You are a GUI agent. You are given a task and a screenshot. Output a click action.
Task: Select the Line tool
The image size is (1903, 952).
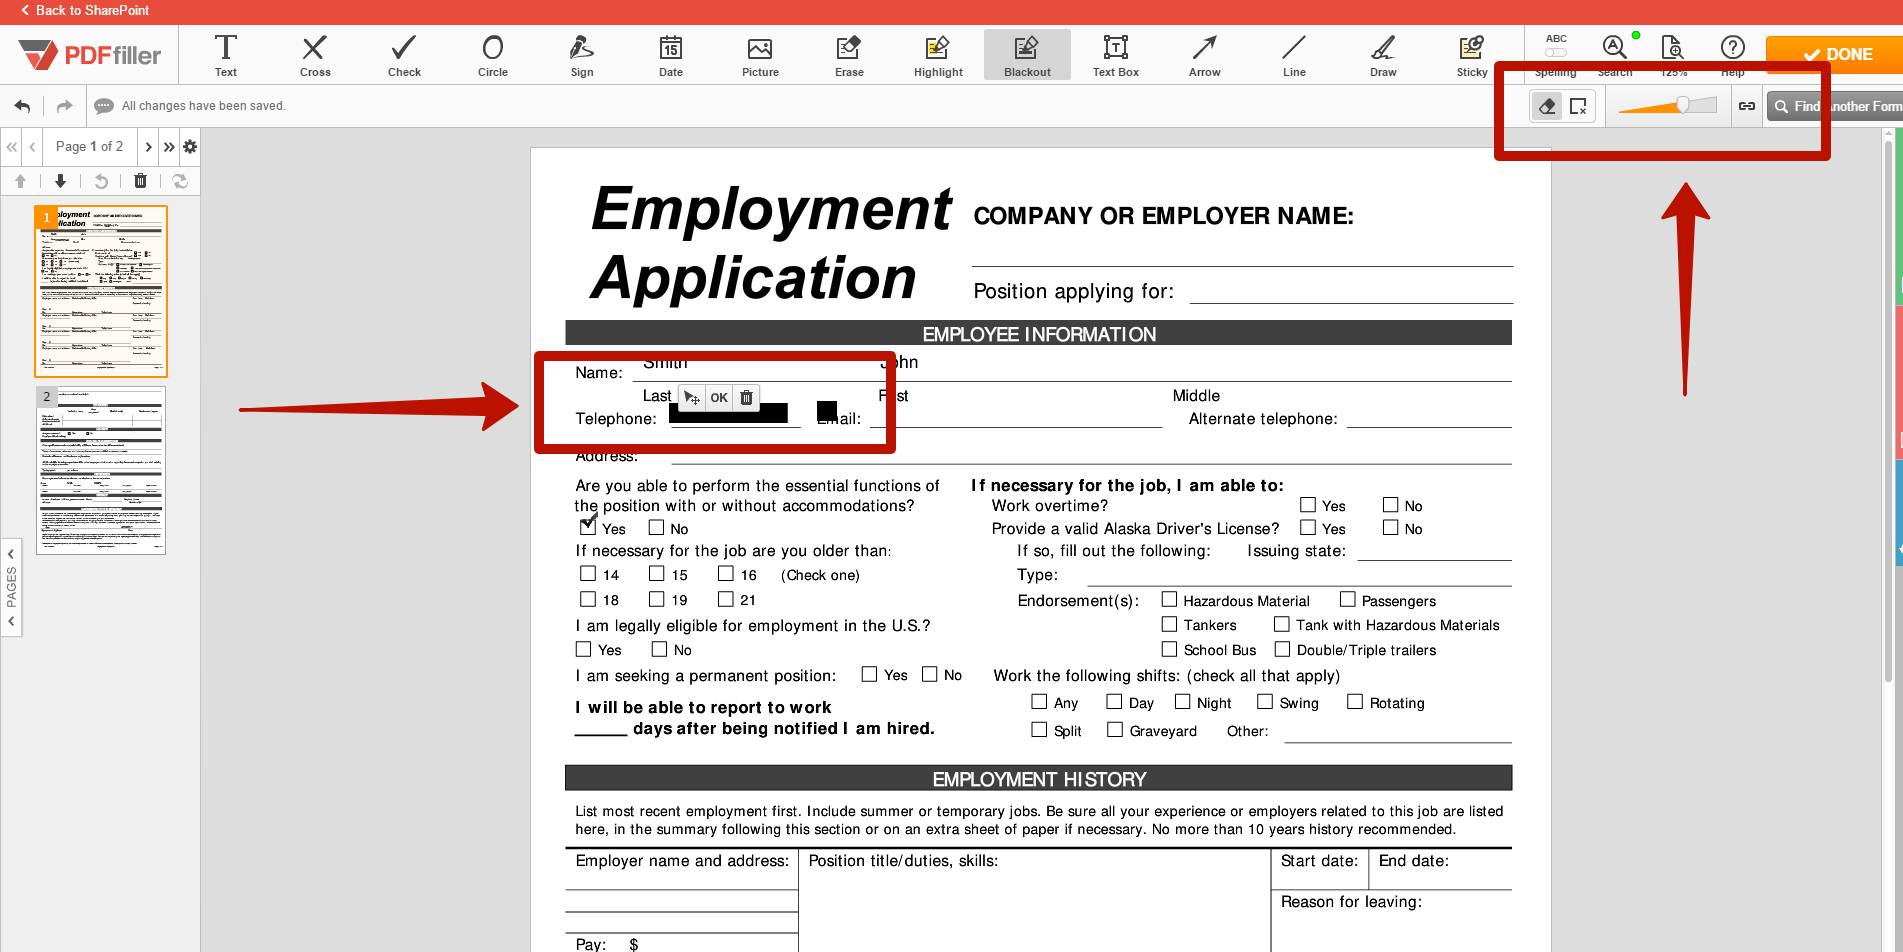(1294, 54)
